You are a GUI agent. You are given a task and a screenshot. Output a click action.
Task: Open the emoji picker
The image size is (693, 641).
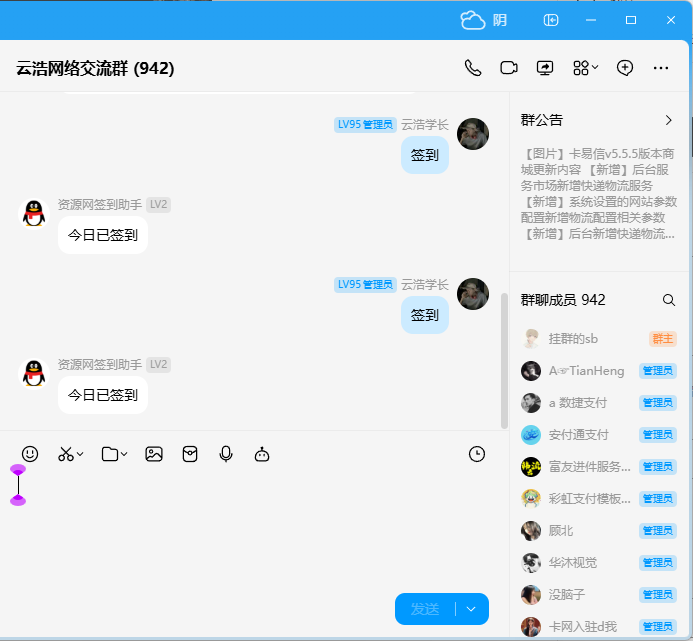pos(30,454)
